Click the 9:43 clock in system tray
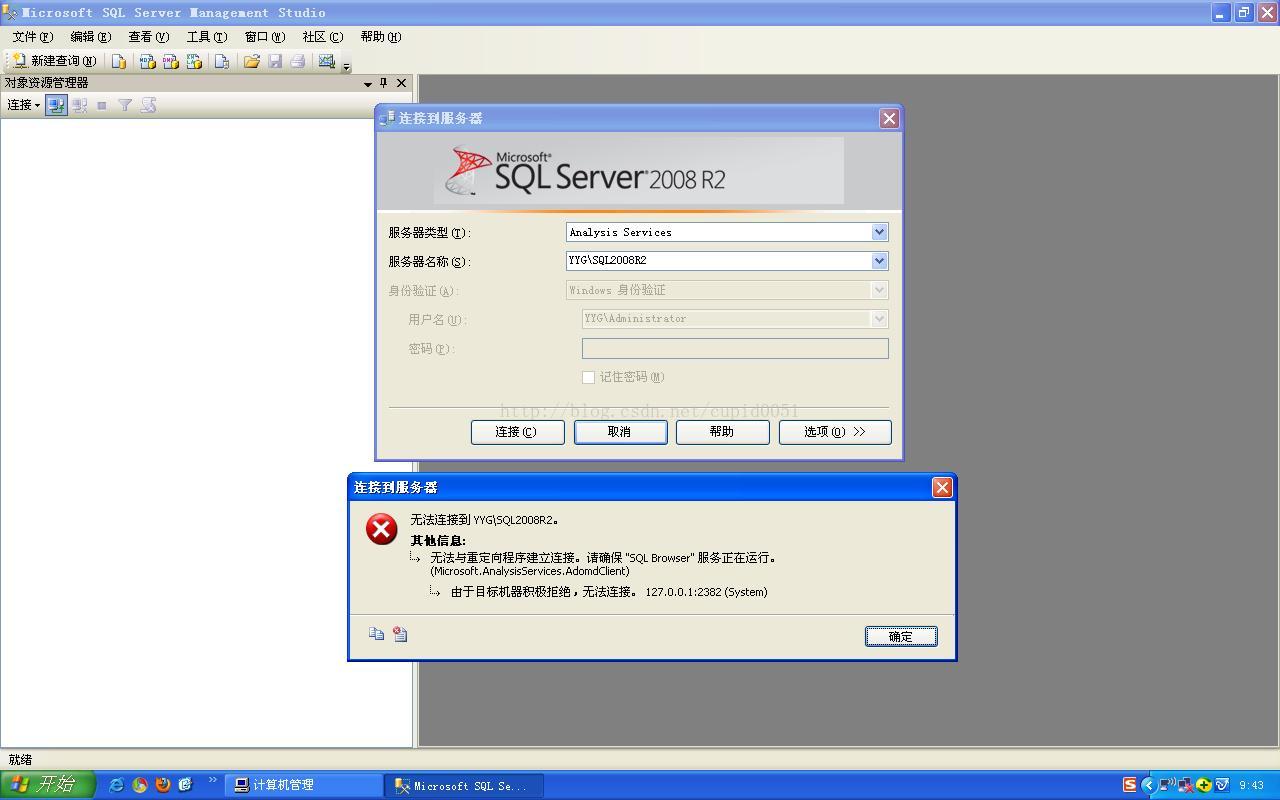Image resolution: width=1280 pixels, height=800 pixels. tap(1251, 786)
